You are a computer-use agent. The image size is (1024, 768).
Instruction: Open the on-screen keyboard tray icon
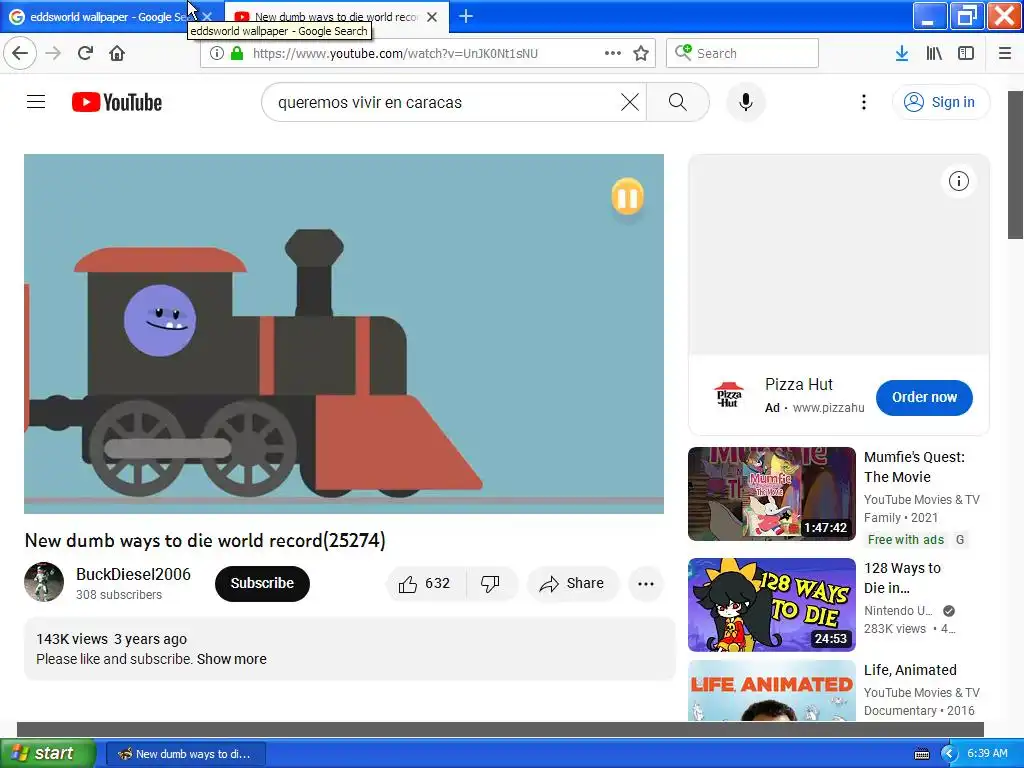pyautogui.click(x=921, y=754)
